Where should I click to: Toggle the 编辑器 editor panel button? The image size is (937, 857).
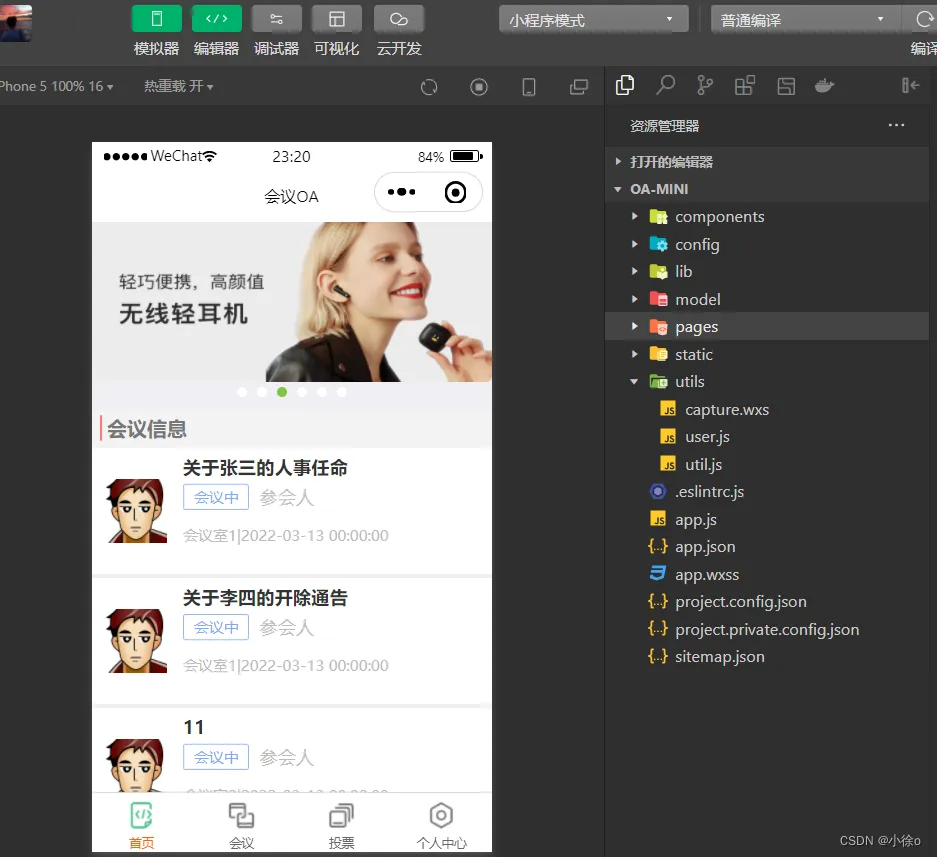tap(216, 19)
